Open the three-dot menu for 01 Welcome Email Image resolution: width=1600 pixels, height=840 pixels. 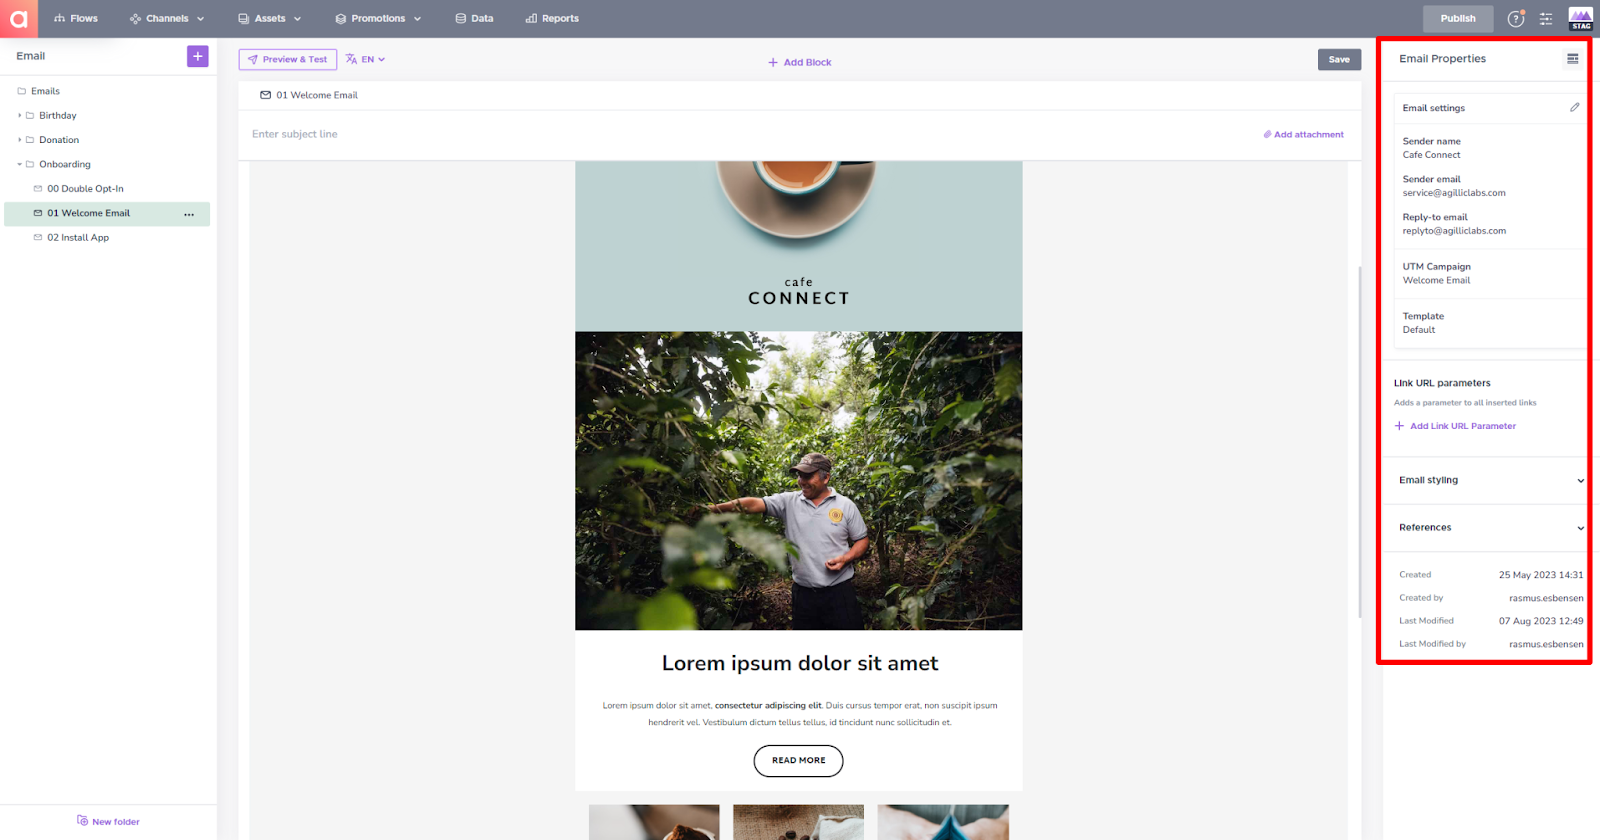189,214
